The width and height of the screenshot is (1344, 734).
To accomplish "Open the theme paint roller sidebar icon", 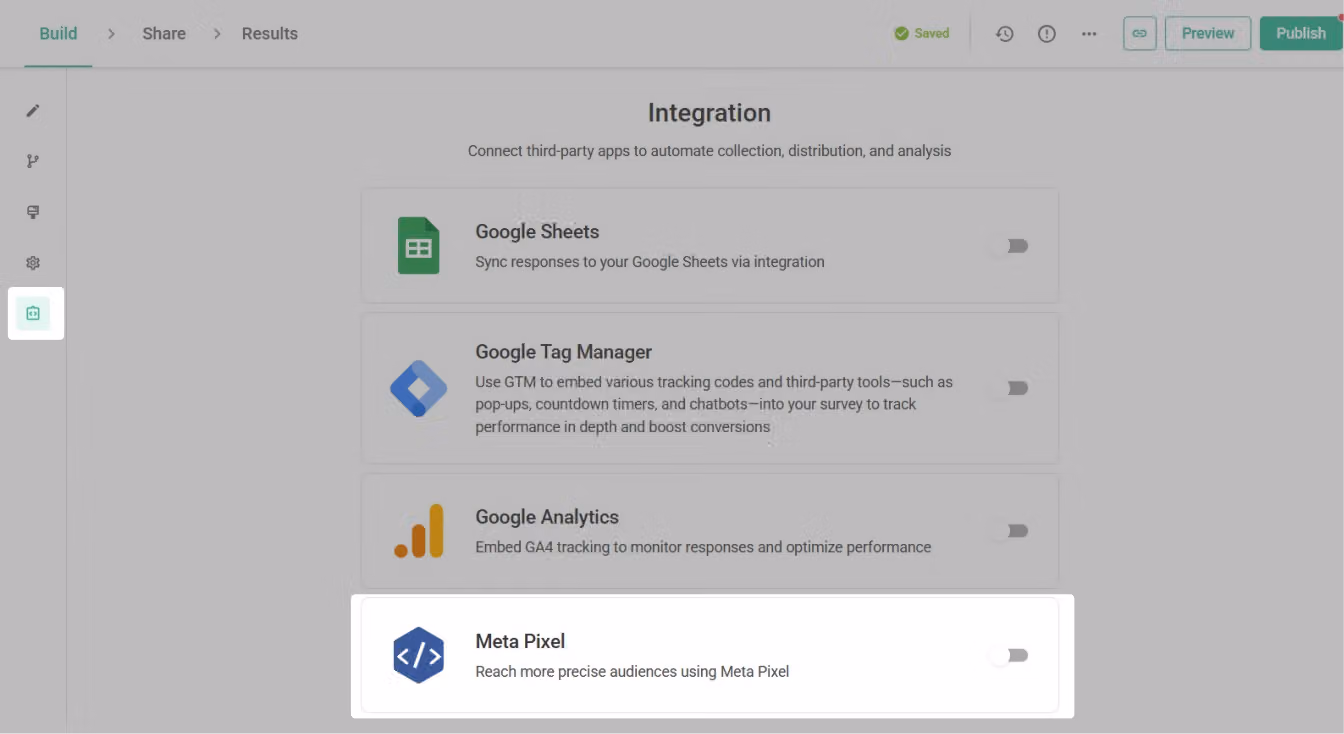I will 33,212.
